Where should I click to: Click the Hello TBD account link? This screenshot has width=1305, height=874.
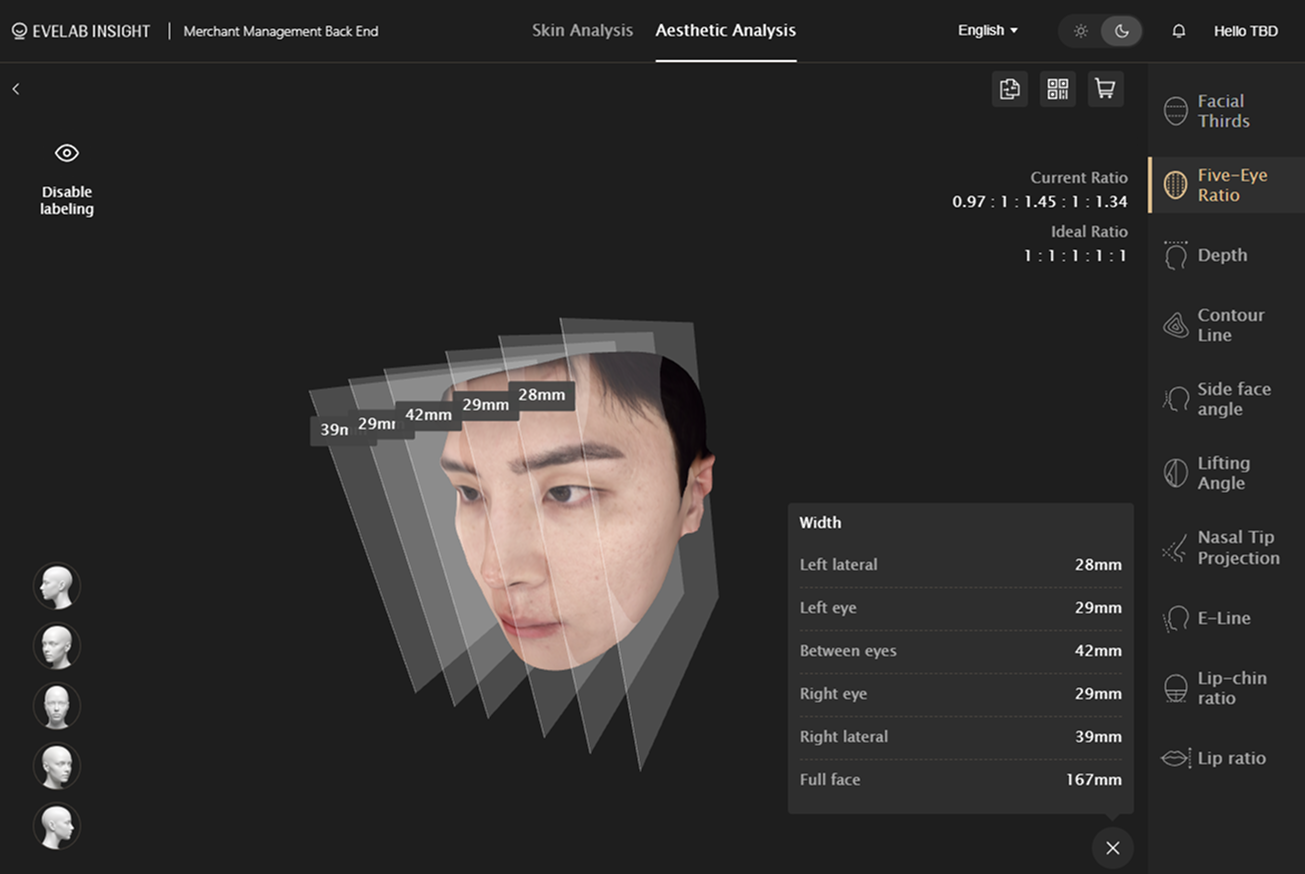point(1246,31)
